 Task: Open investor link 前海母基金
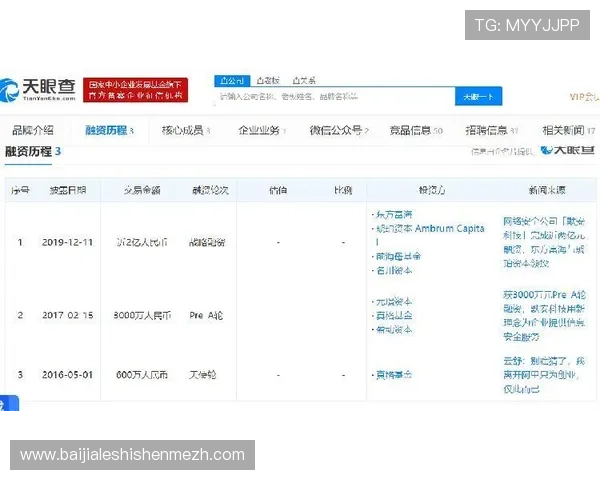click(398, 256)
